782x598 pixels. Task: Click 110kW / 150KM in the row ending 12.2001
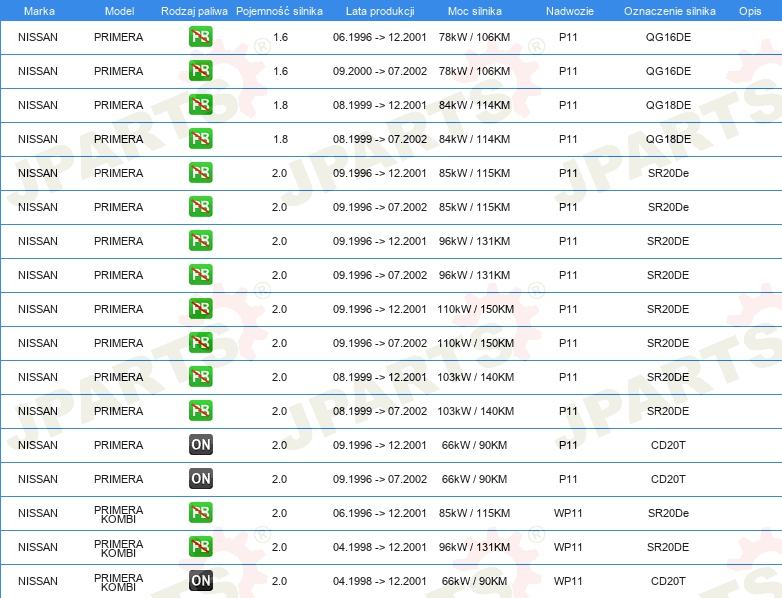475,309
